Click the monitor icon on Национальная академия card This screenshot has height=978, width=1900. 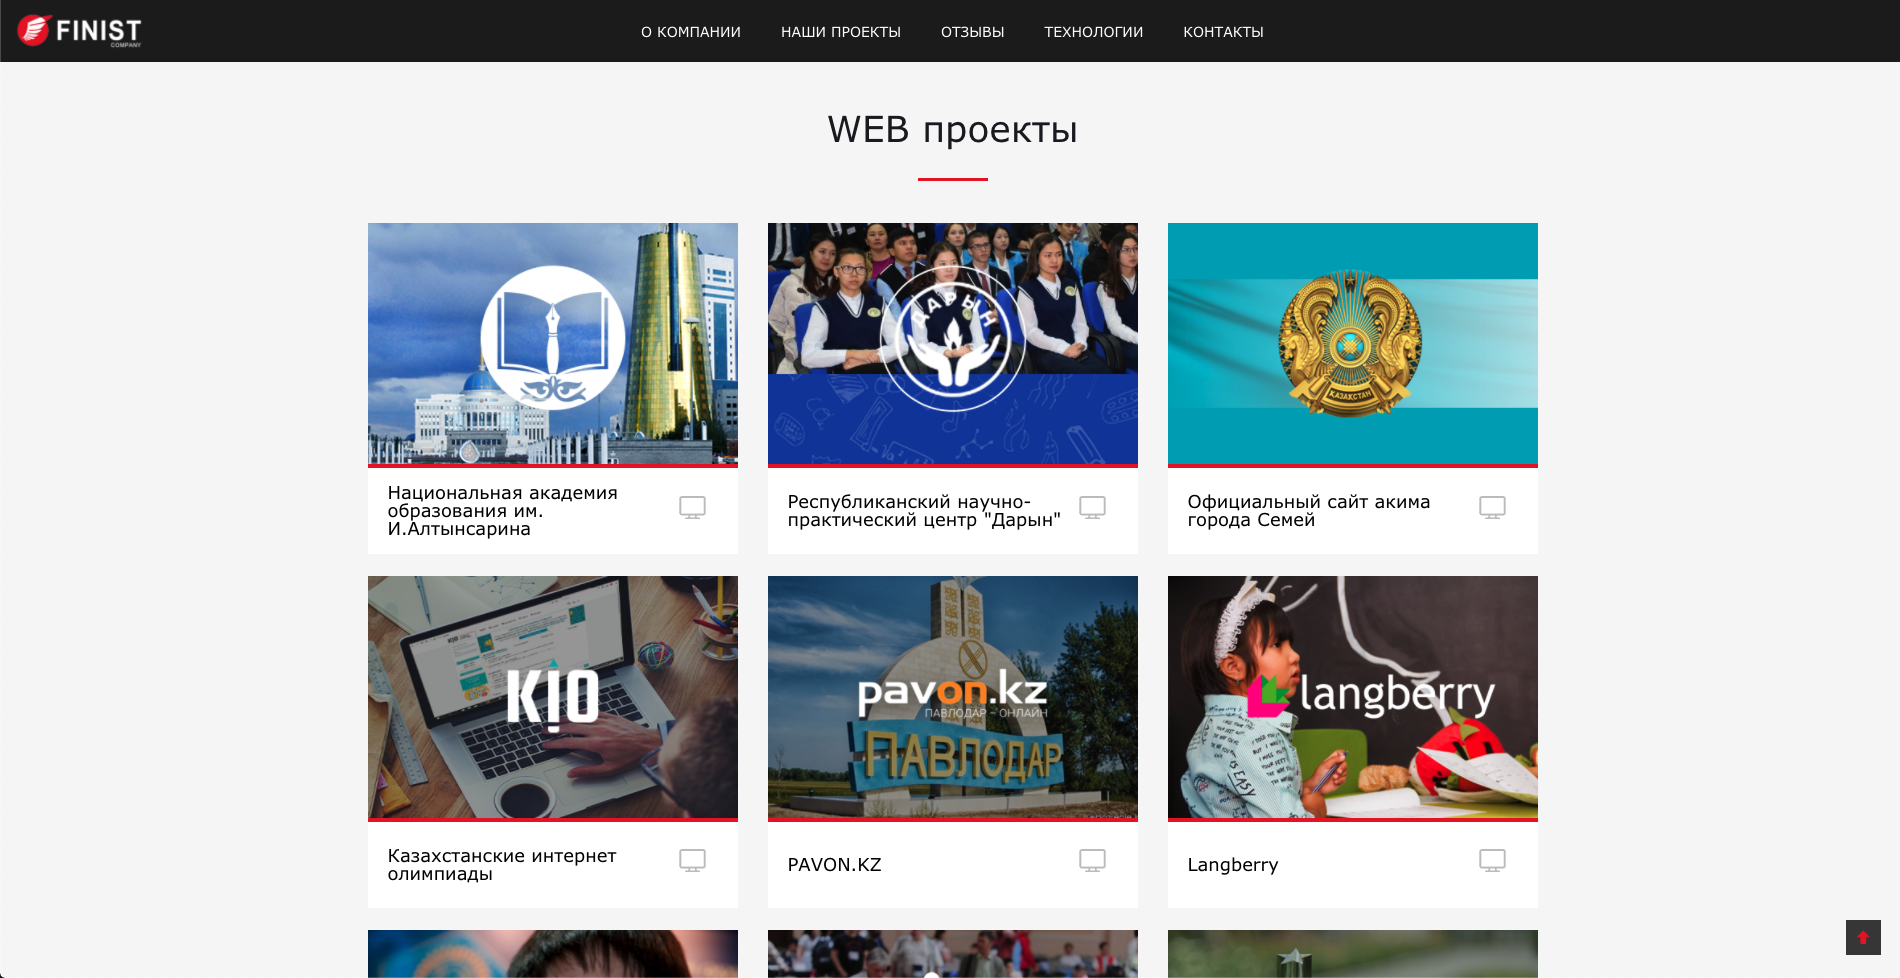692,508
